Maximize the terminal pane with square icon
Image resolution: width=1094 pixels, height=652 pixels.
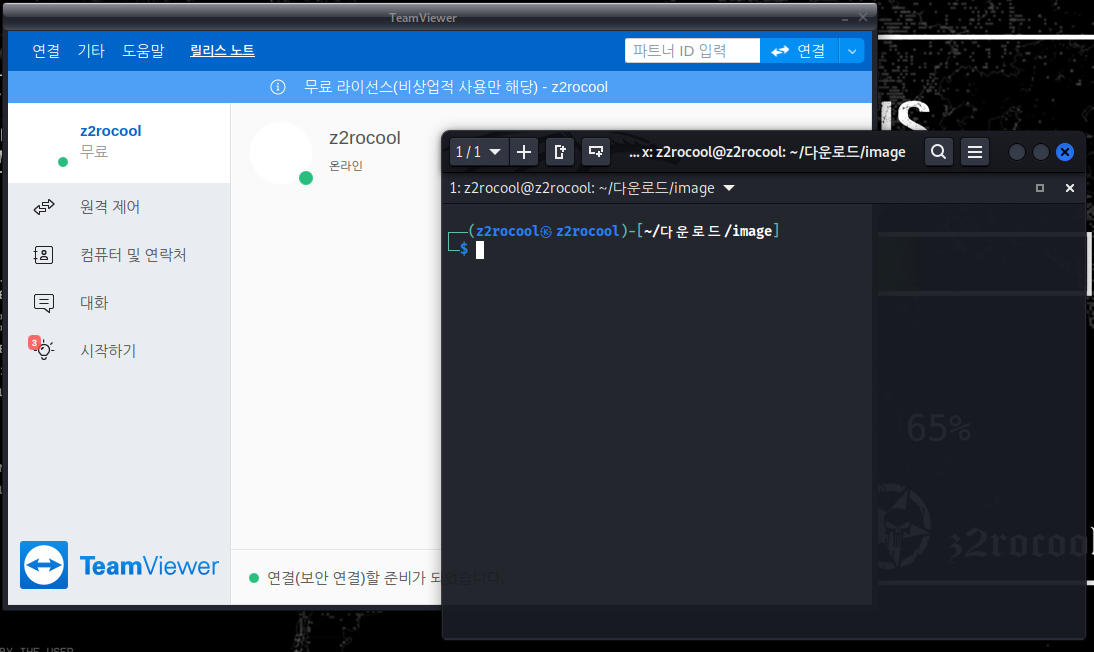[1040, 188]
